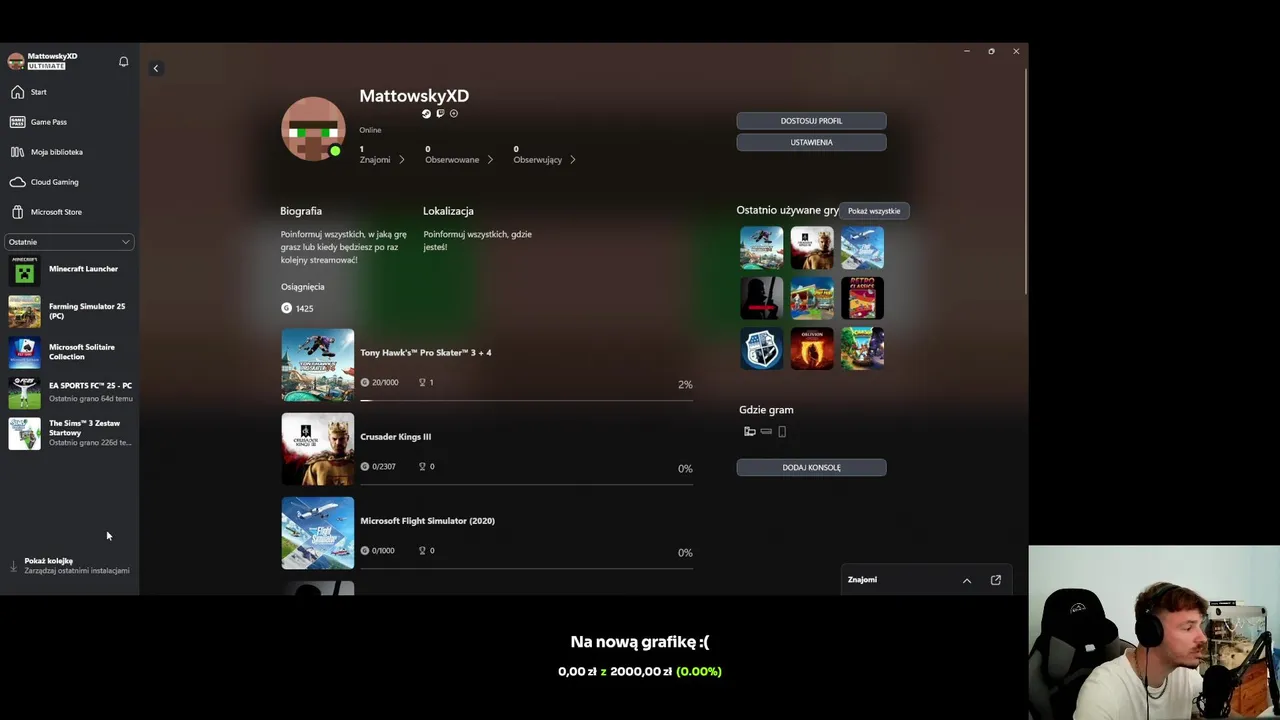The height and width of the screenshot is (720, 1280).
Task: Open the Crash Bandicoot tile
Action: (862, 348)
